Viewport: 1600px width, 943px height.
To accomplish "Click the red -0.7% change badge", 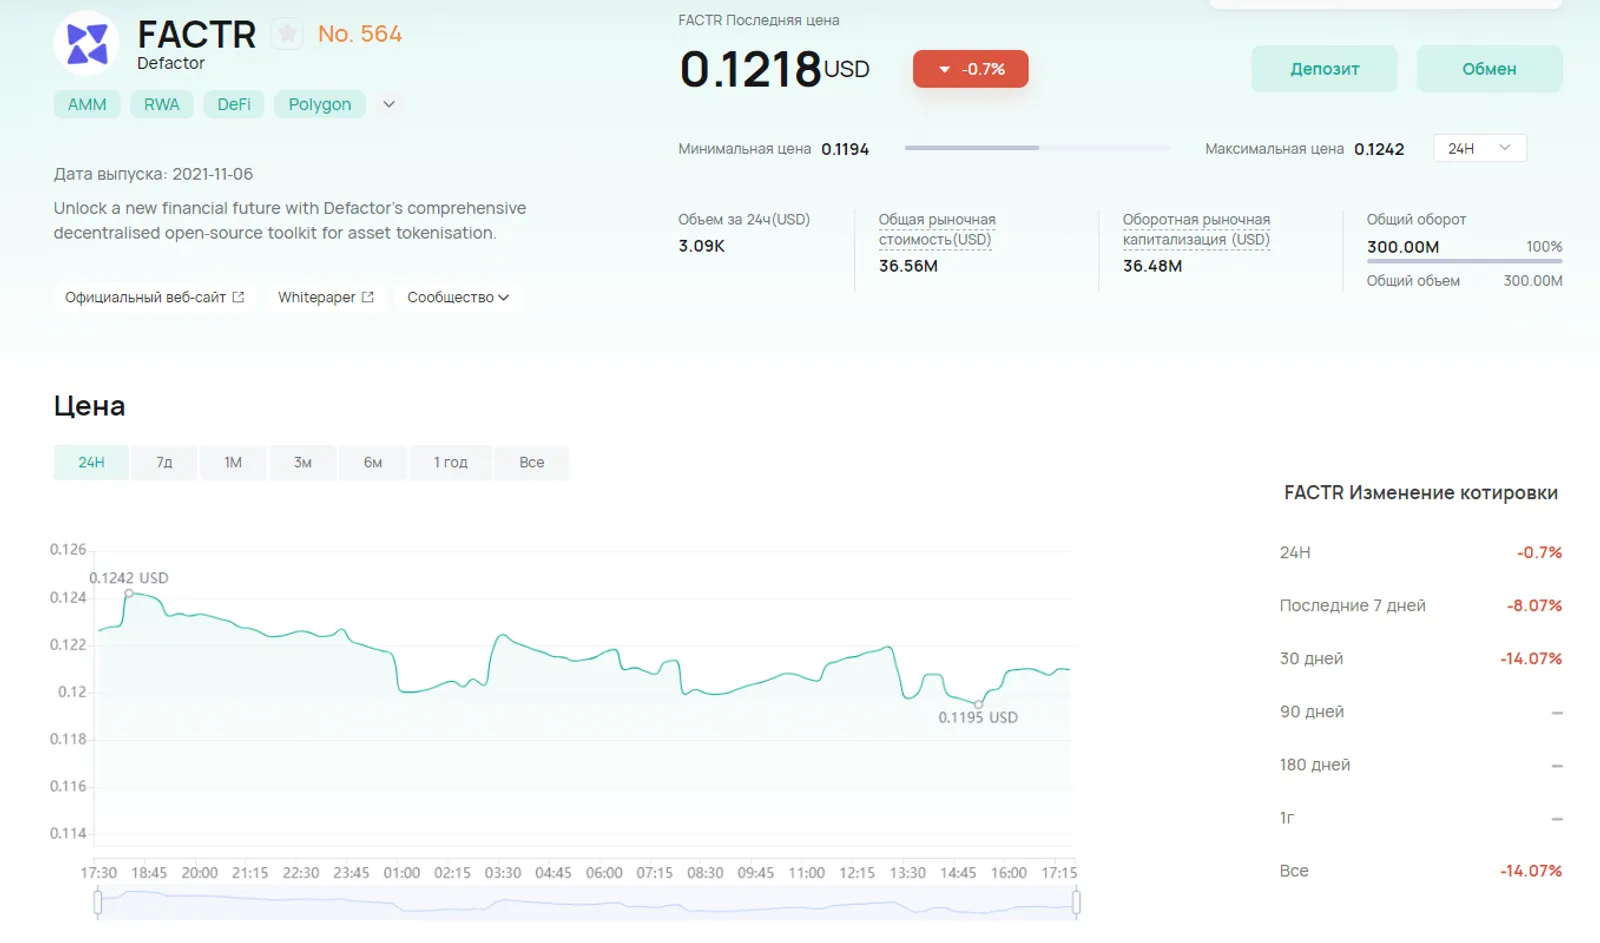I will [x=970, y=69].
